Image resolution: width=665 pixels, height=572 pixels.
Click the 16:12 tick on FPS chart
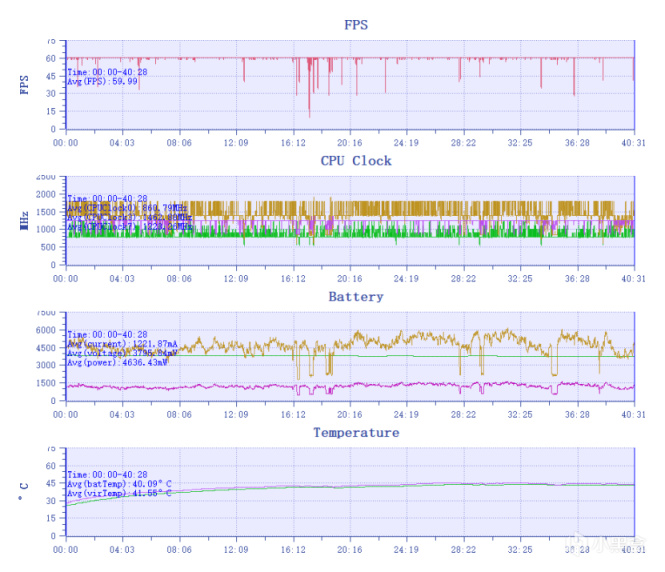[x=293, y=143]
